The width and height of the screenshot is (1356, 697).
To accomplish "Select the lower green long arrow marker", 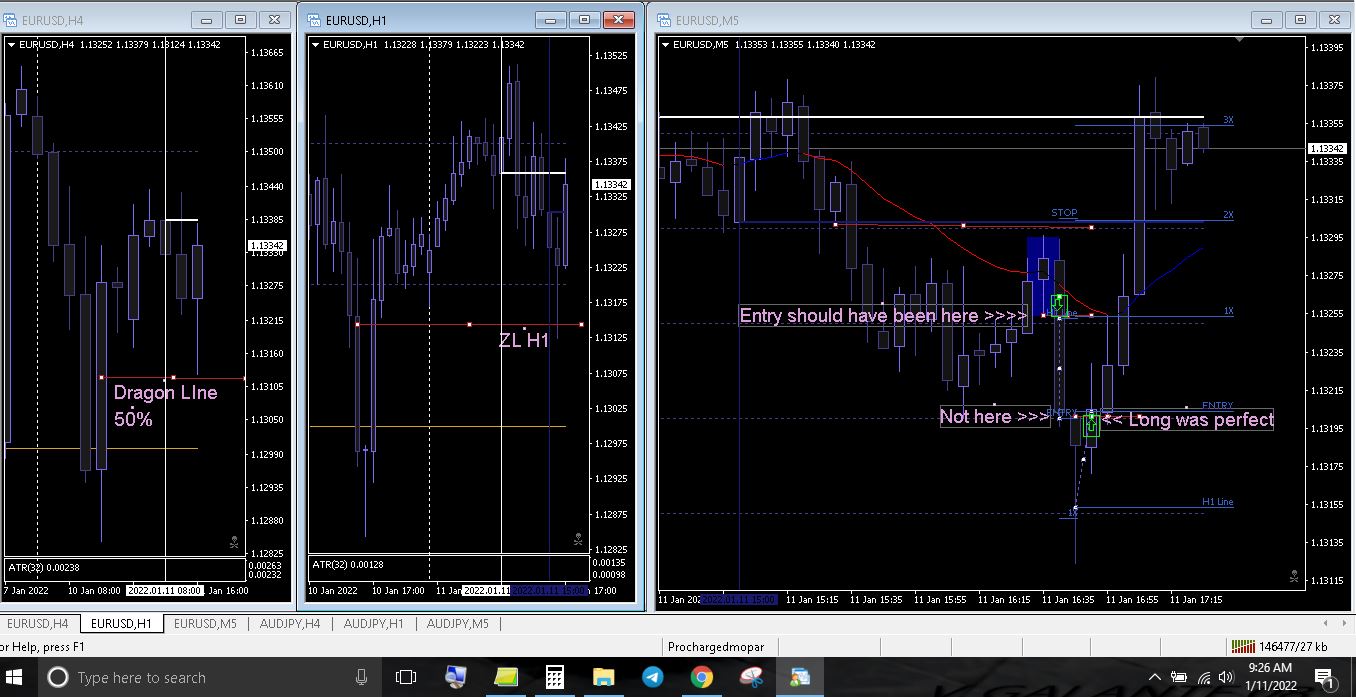I will (x=1091, y=425).
